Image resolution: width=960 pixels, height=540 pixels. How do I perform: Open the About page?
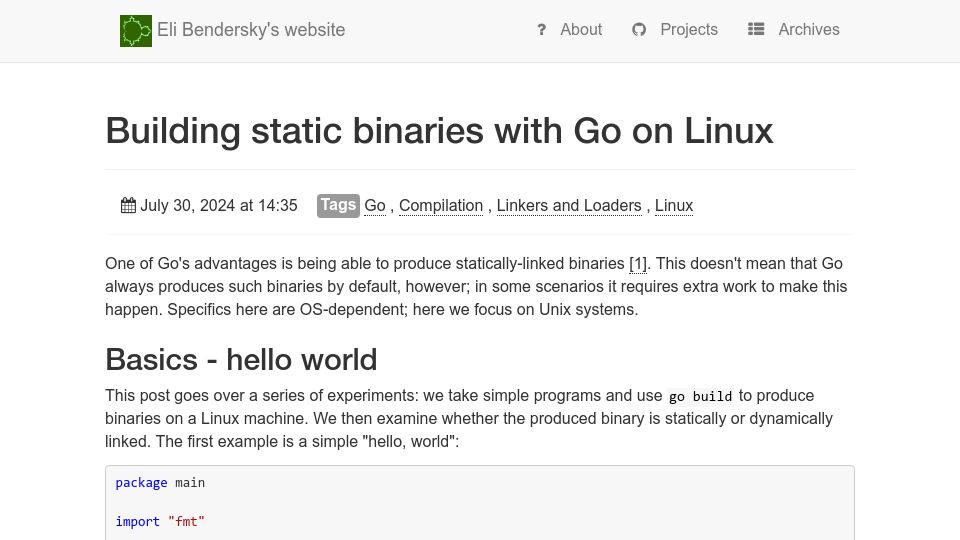[581, 29]
